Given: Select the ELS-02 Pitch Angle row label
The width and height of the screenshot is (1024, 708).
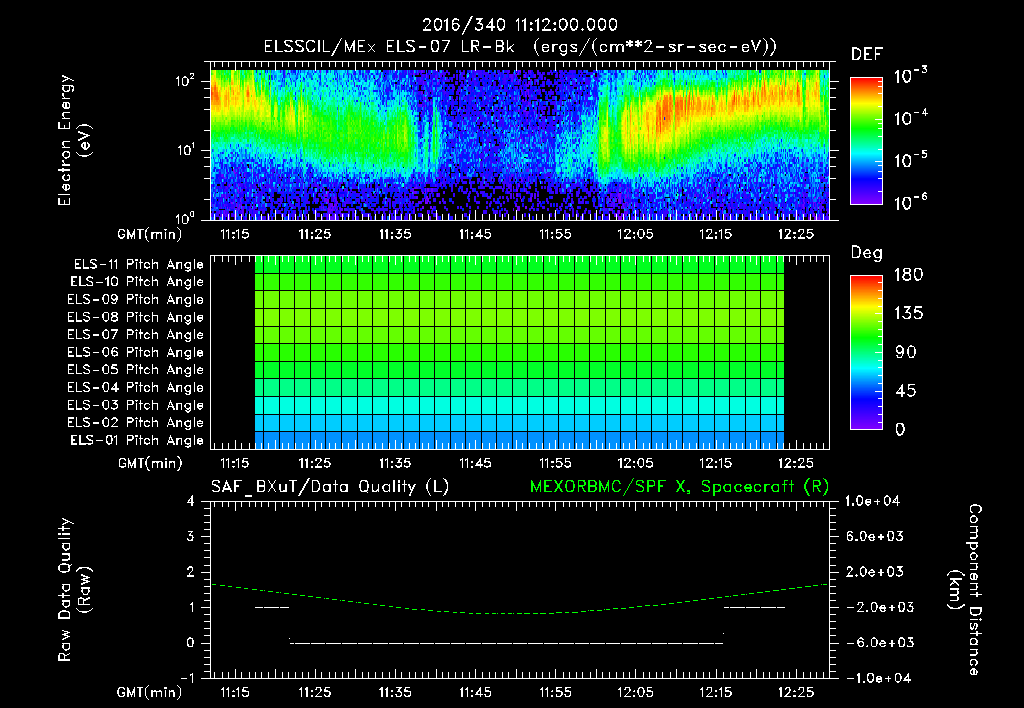Looking at the screenshot, I should (x=136, y=423).
